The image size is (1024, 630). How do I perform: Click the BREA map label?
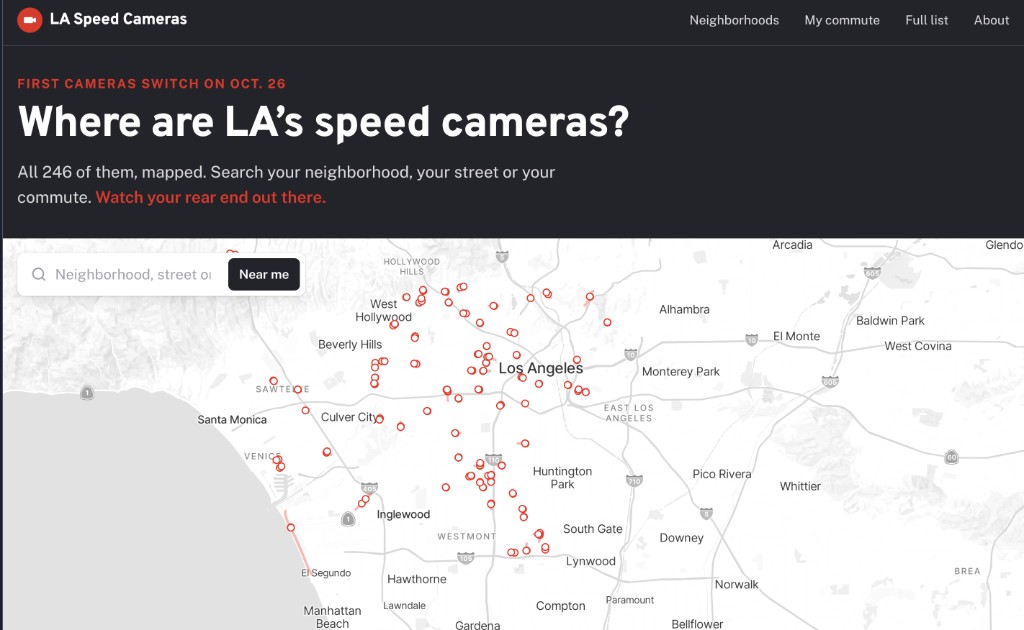967,571
